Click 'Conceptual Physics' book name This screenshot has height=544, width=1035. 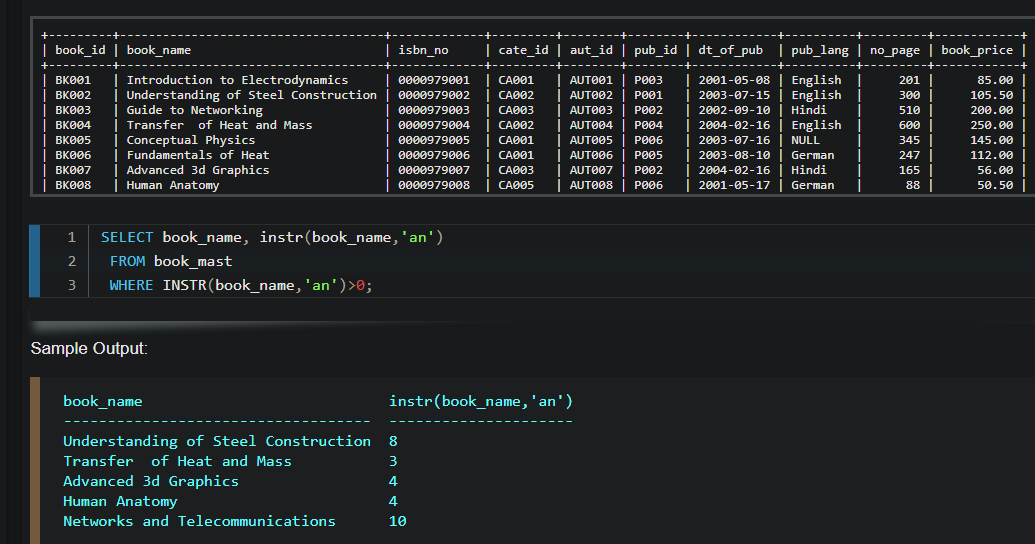[190, 140]
